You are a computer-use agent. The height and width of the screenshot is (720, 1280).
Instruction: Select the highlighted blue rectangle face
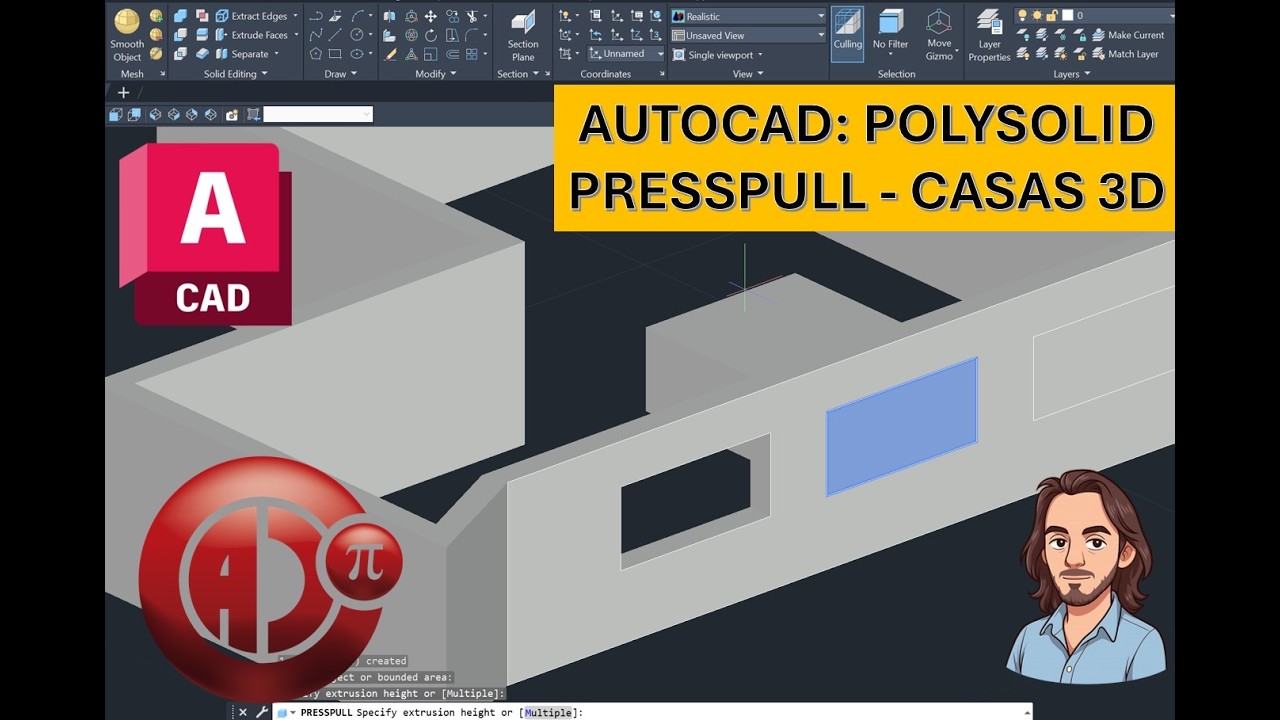tap(902, 426)
